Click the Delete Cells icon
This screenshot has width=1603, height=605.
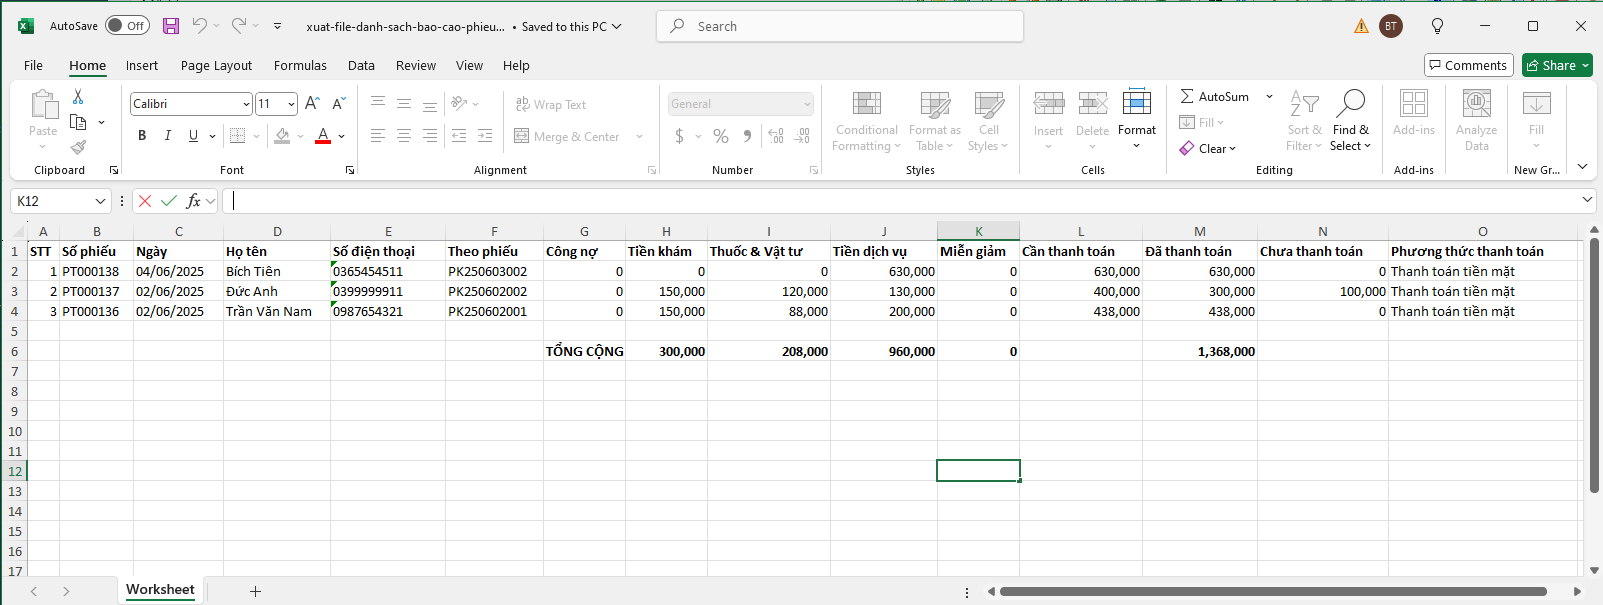1092,103
